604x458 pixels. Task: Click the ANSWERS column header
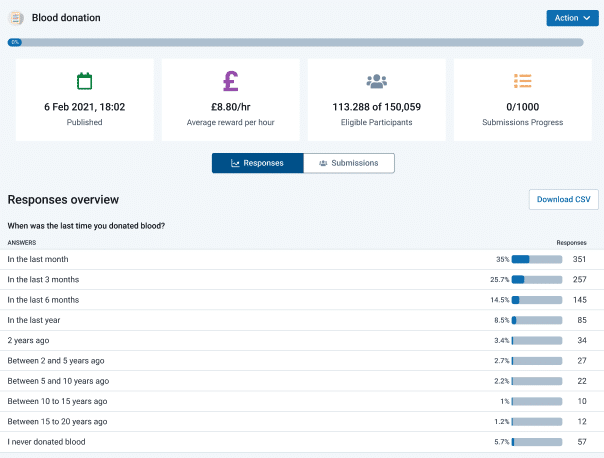22,243
